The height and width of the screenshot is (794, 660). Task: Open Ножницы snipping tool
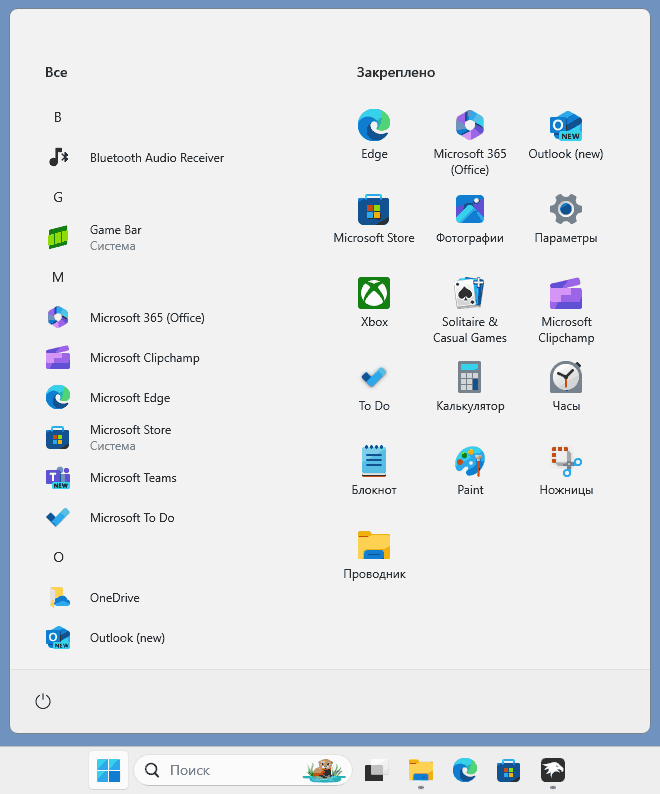565,471
